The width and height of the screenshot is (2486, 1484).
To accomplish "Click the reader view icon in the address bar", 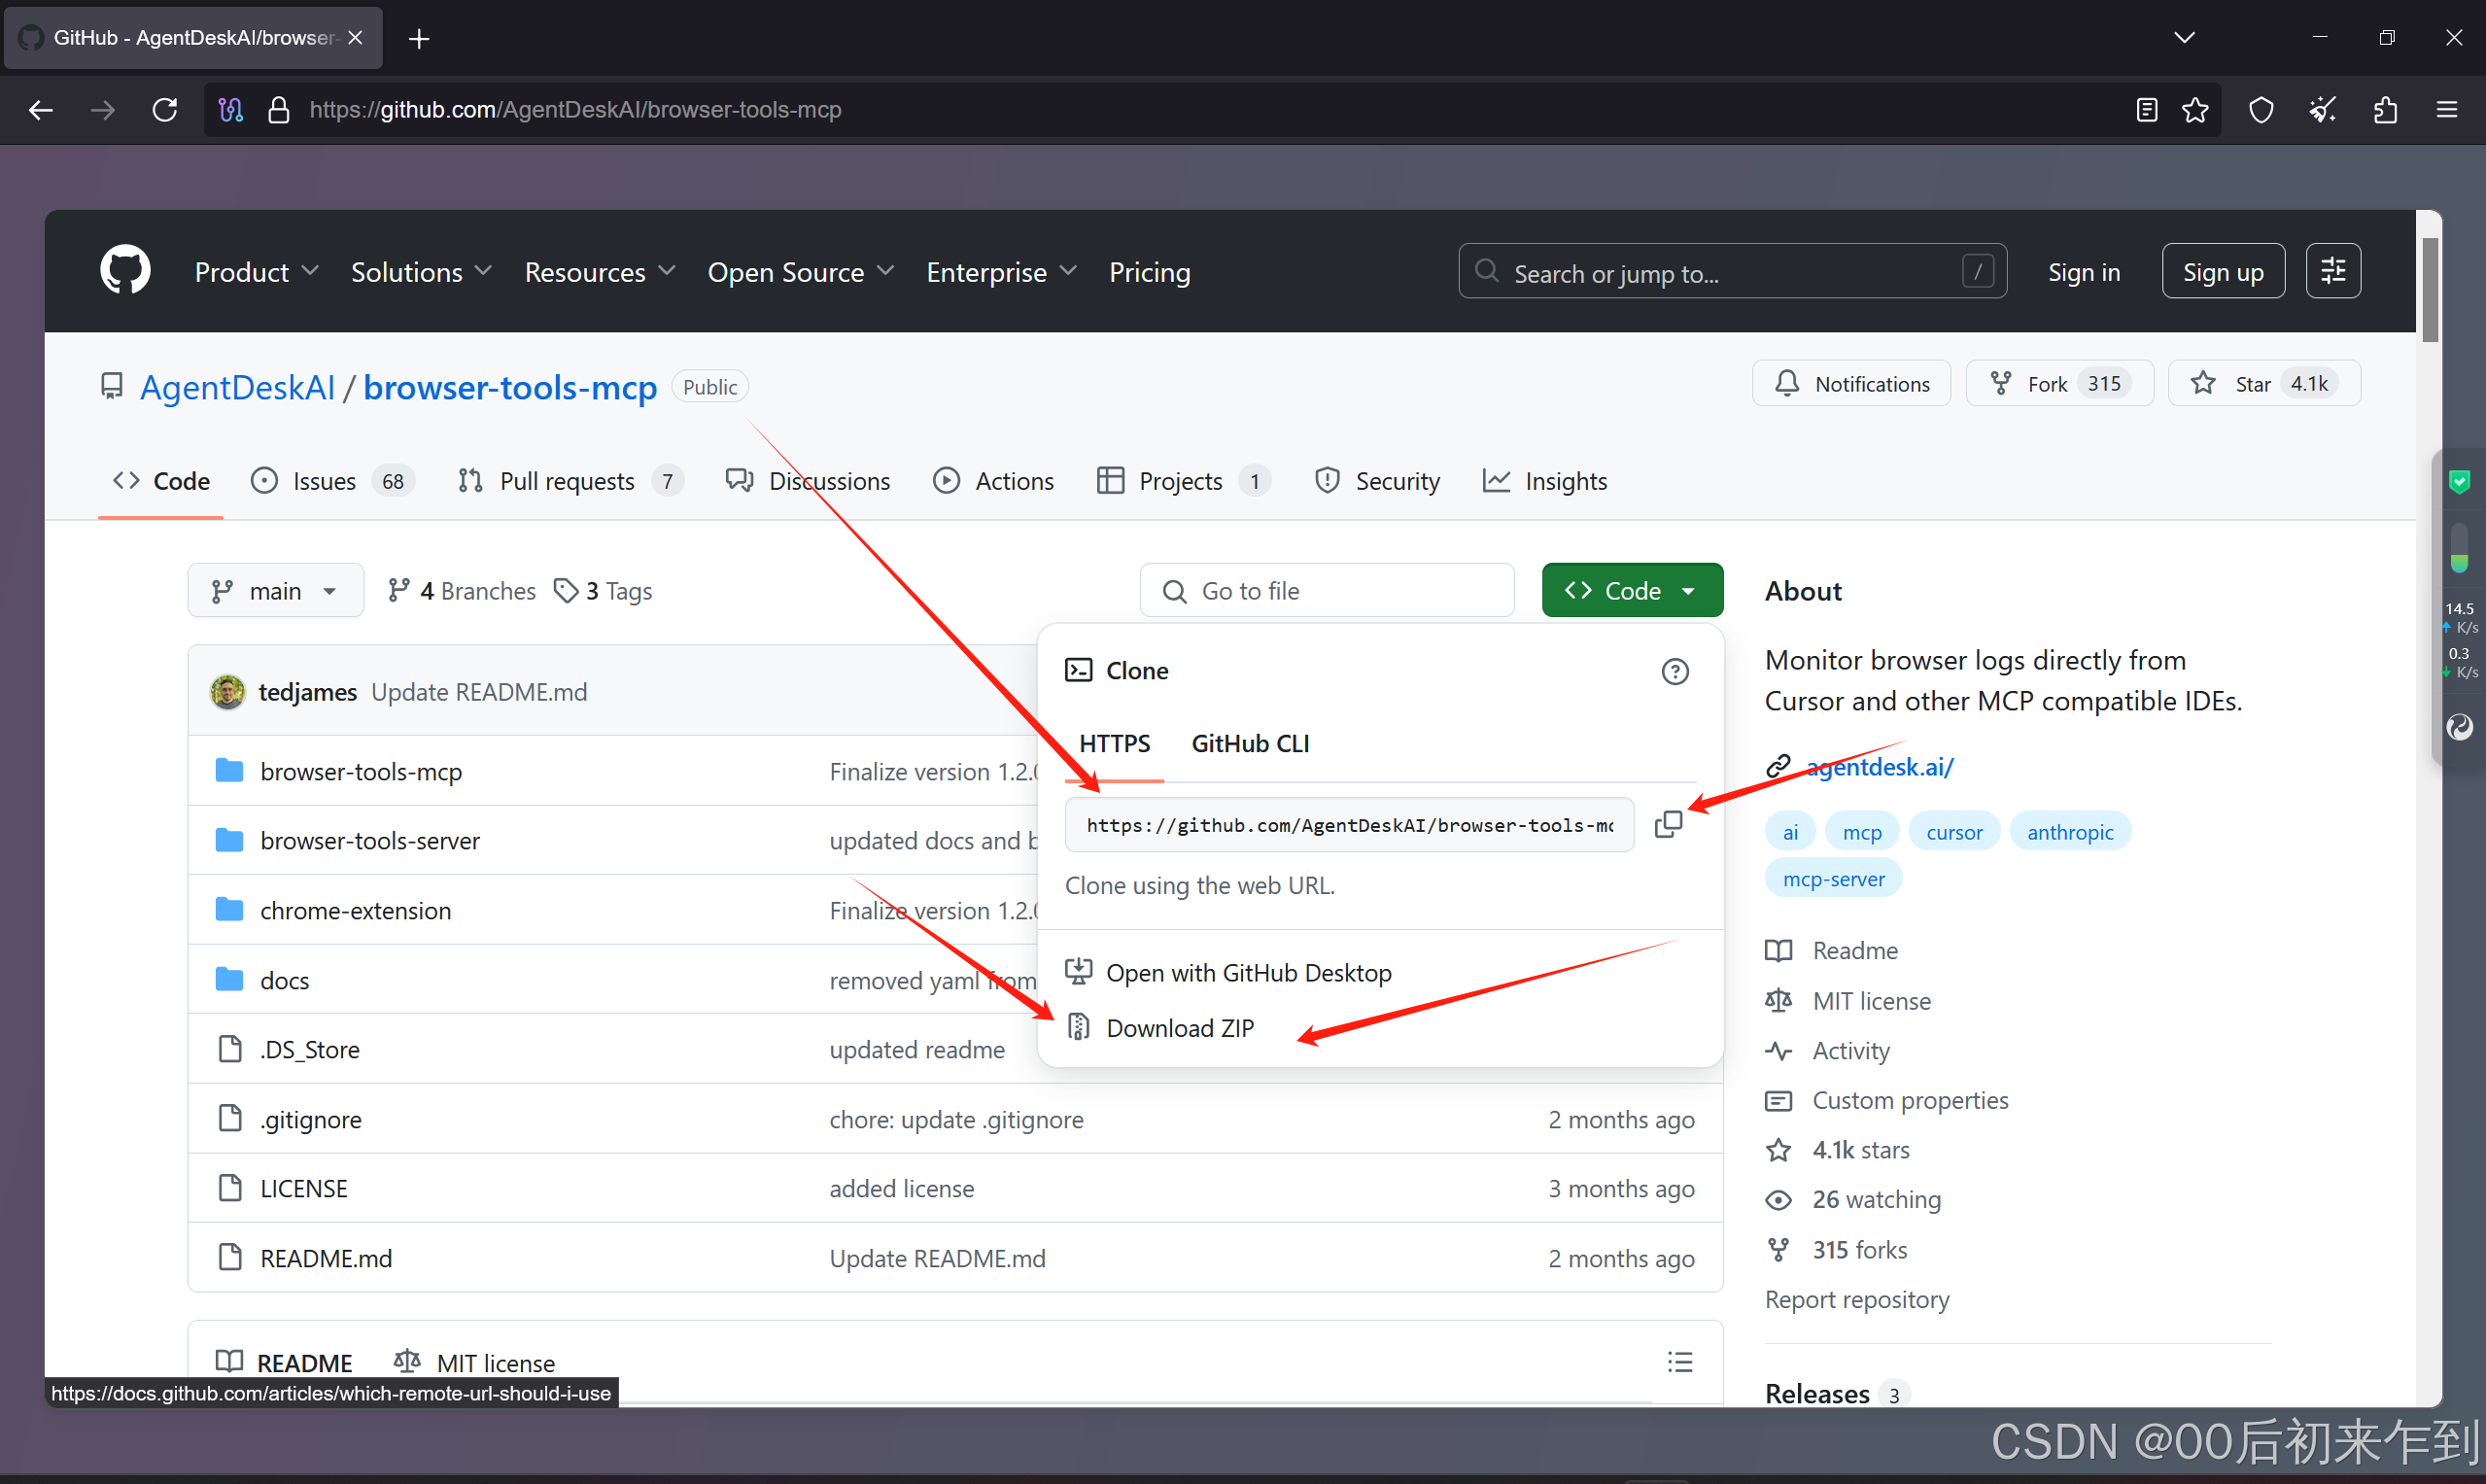I will [x=2146, y=110].
